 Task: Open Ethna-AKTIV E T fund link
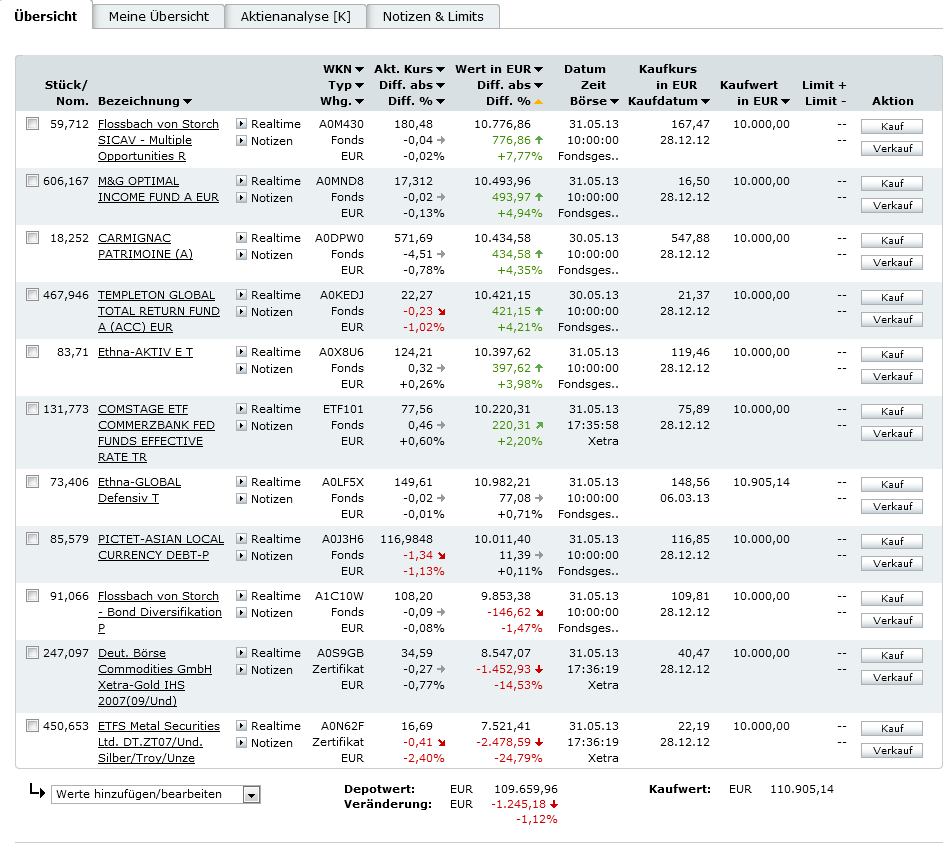click(146, 352)
